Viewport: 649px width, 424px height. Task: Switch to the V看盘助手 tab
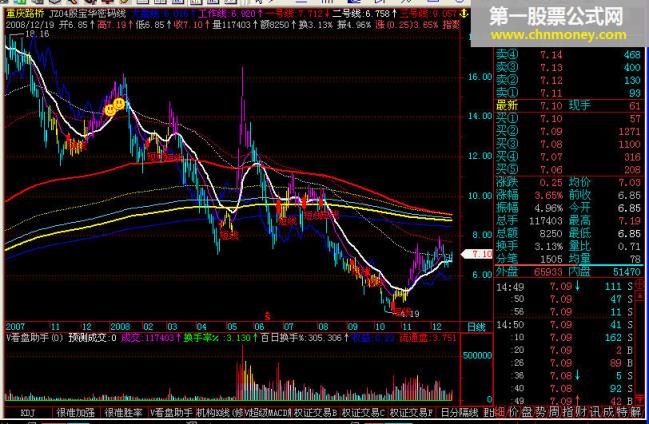point(171,413)
